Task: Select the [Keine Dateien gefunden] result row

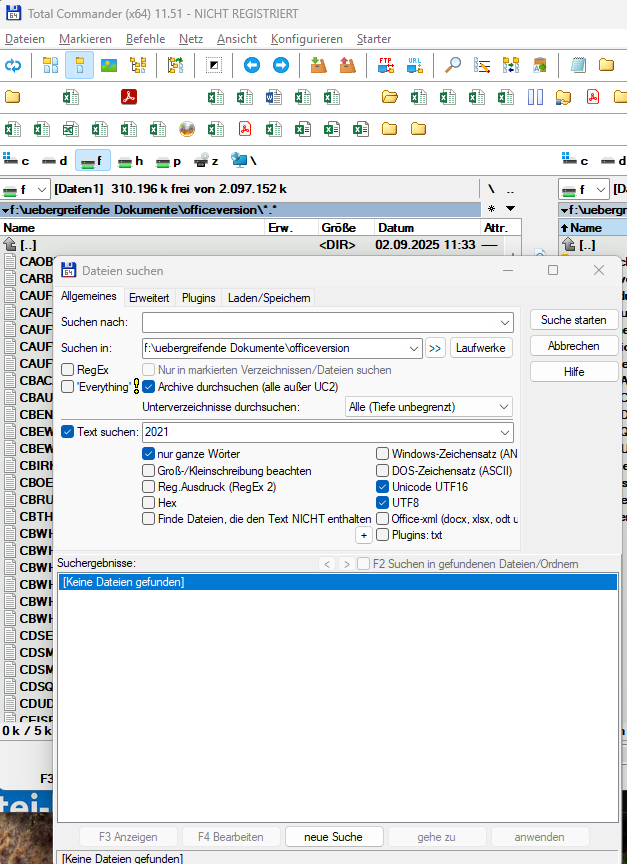Action: (338, 582)
